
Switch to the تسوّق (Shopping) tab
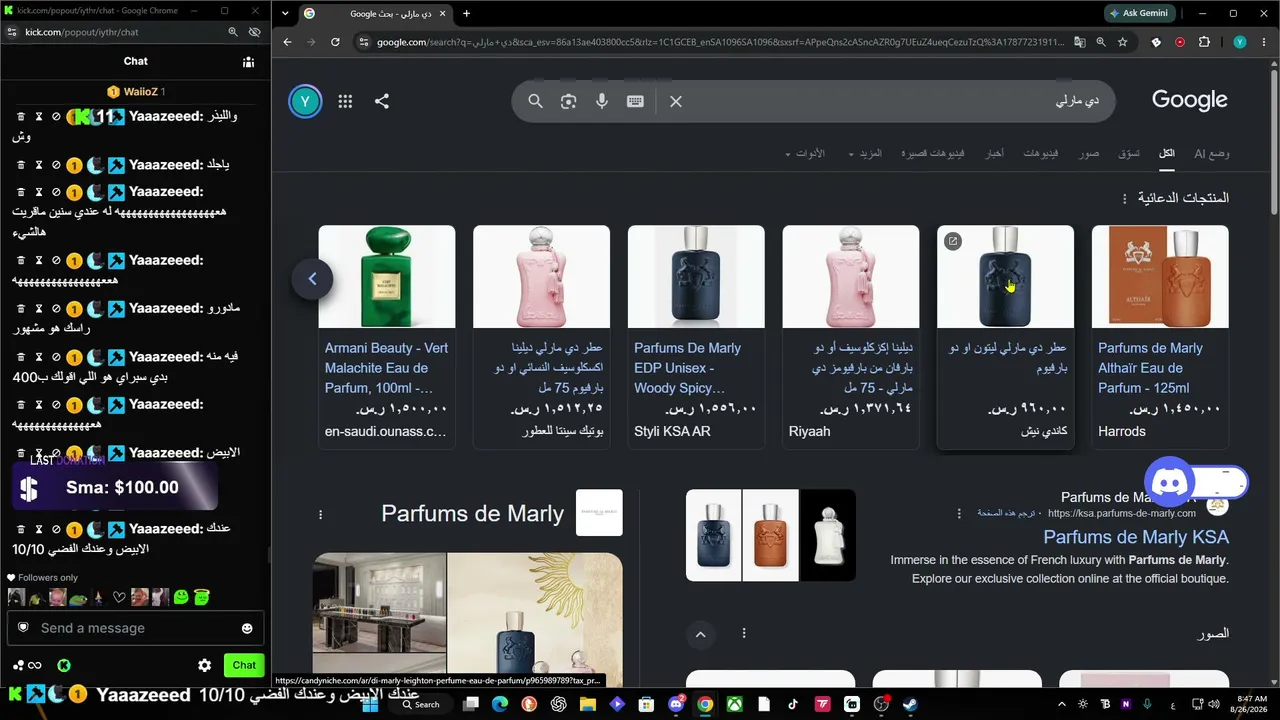coord(1129,153)
